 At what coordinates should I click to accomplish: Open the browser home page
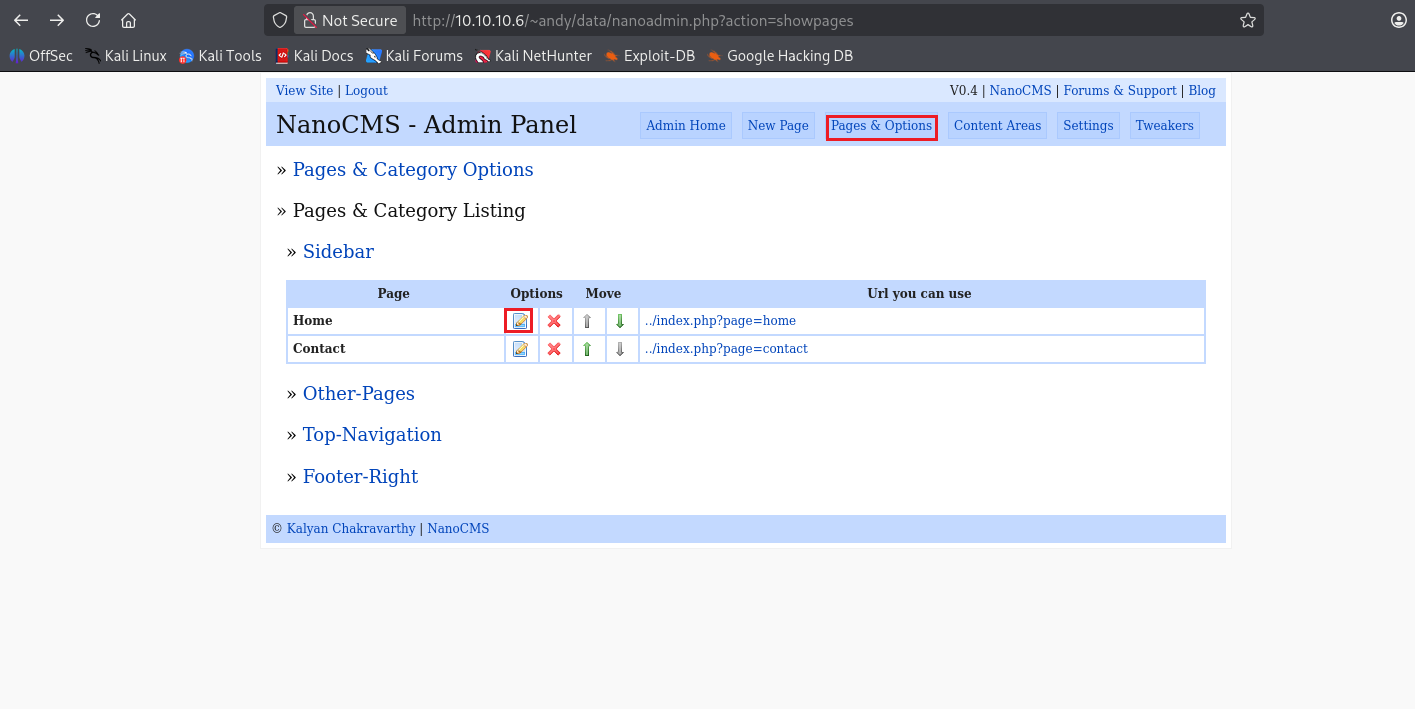(x=128, y=20)
